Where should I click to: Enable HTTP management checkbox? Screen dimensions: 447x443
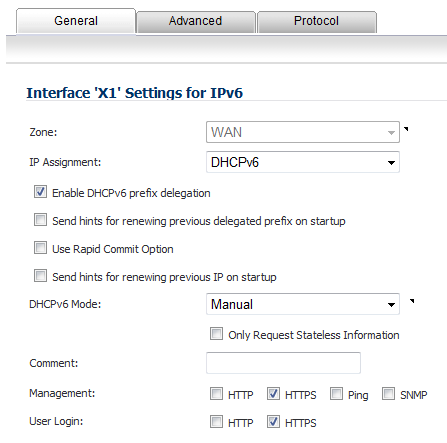coord(216,394)
